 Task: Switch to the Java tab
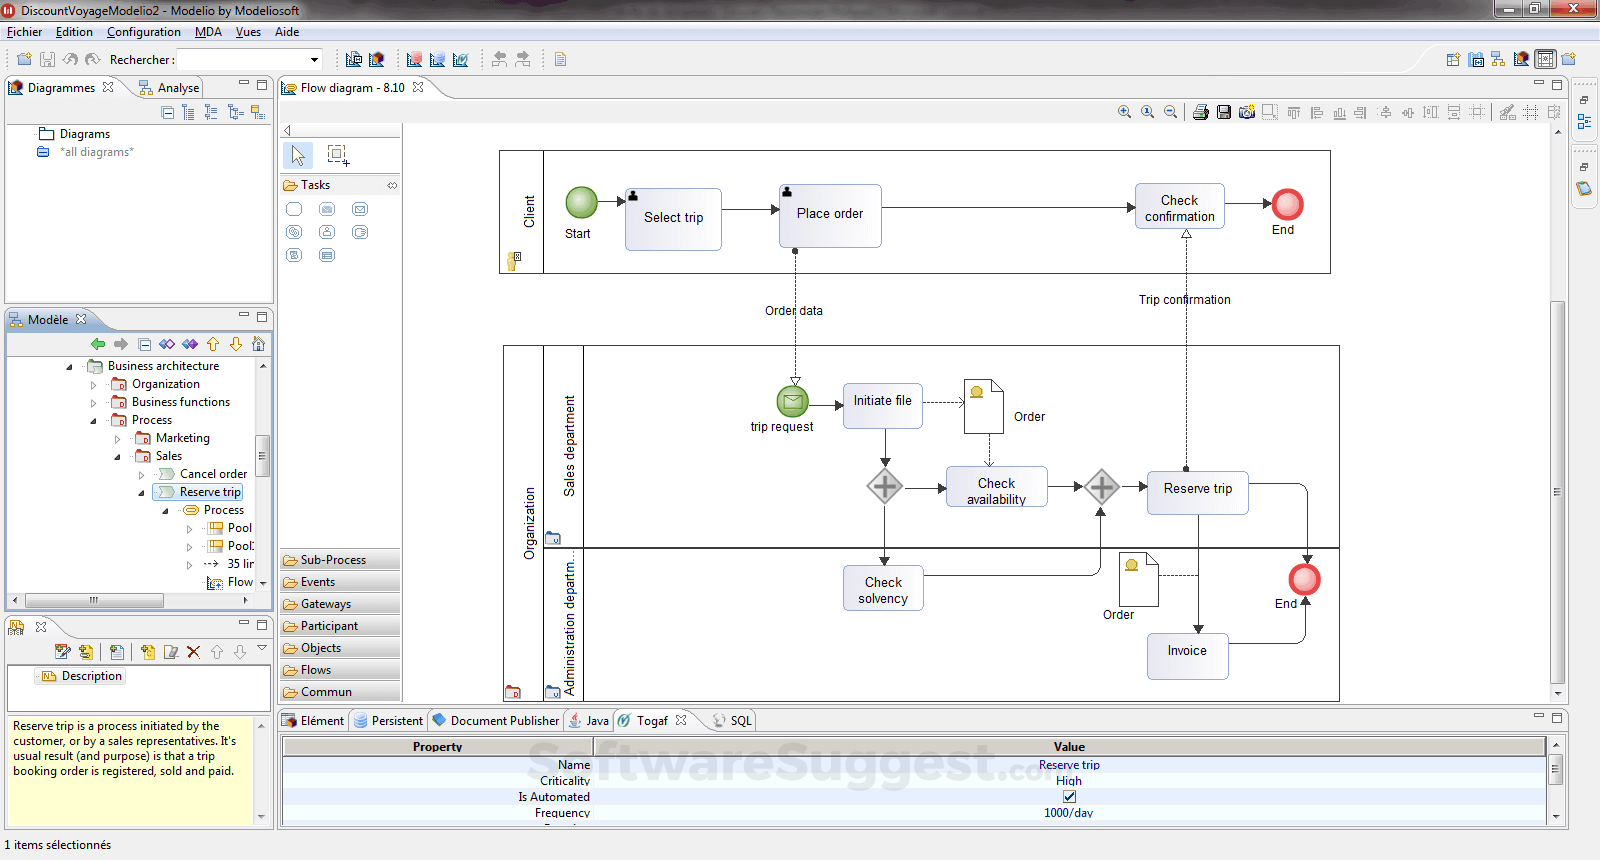point(597,720)
